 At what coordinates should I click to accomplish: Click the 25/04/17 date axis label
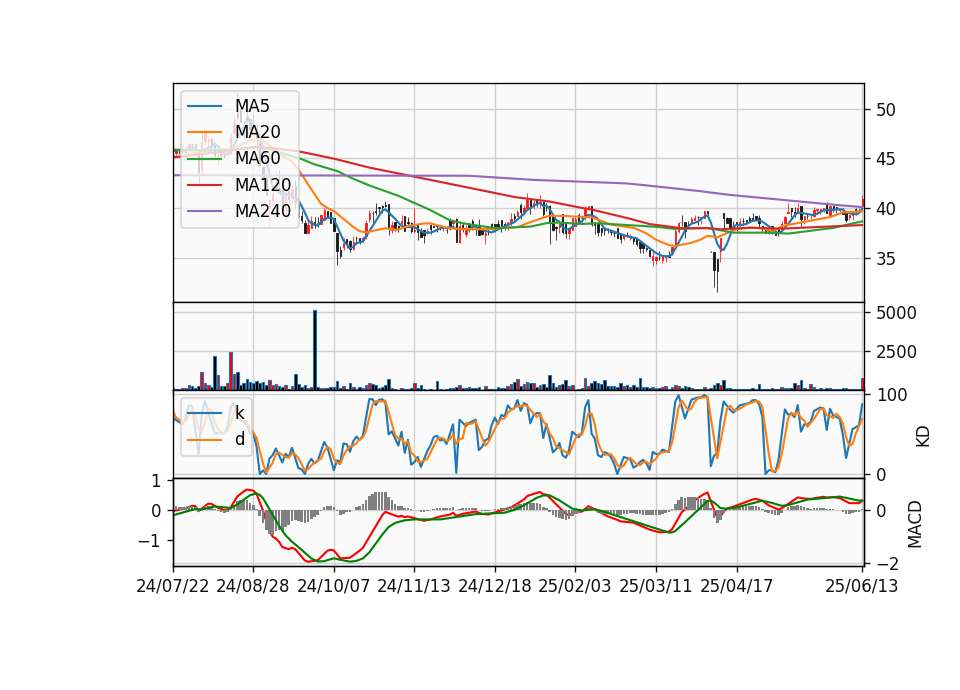click(737, 586)
